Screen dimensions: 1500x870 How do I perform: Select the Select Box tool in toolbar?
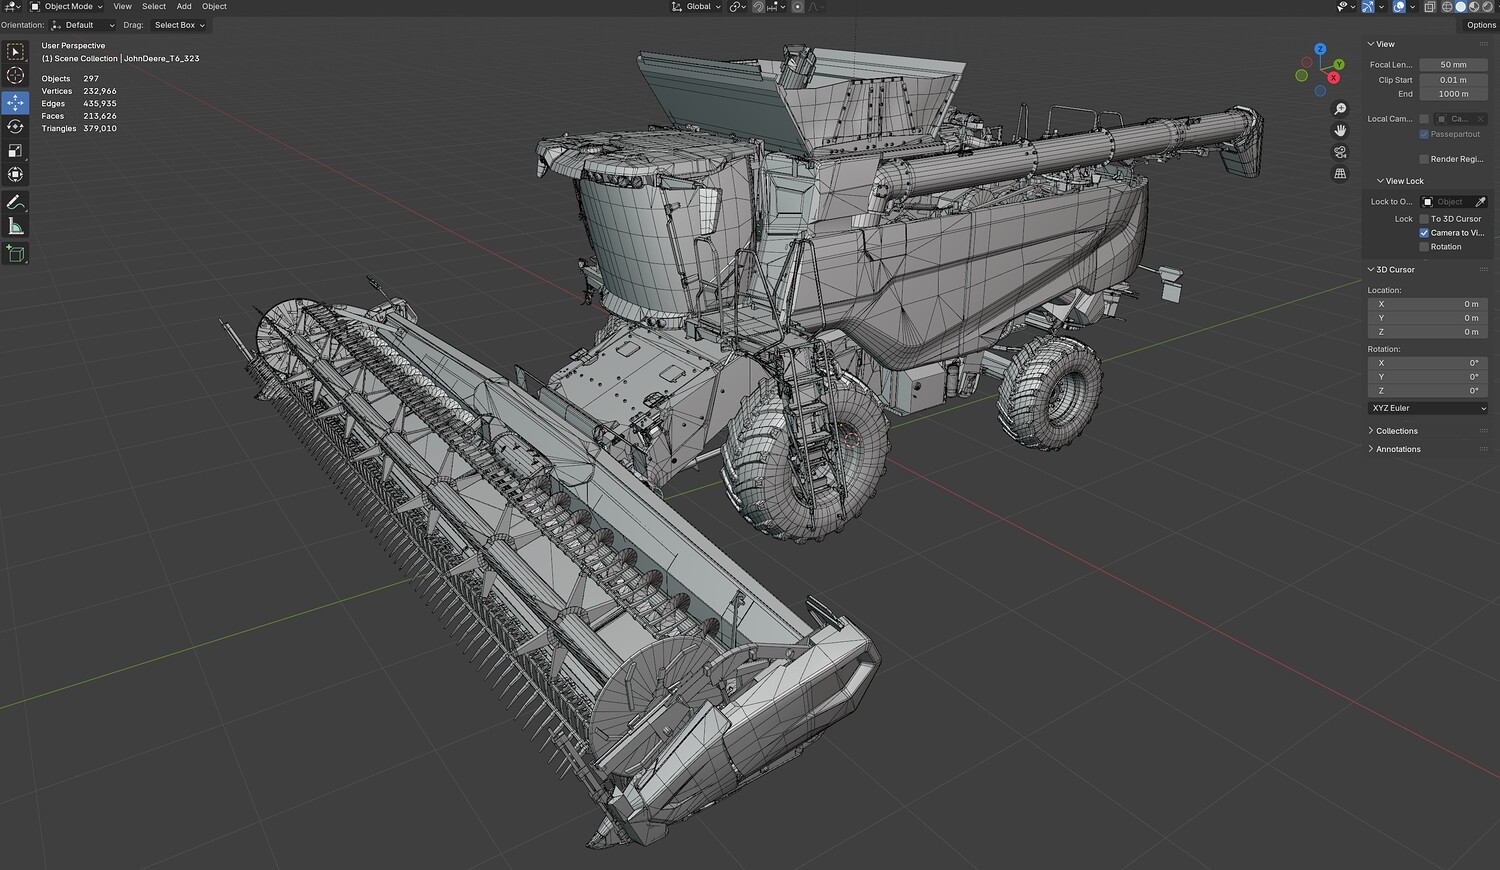(15, 52)
